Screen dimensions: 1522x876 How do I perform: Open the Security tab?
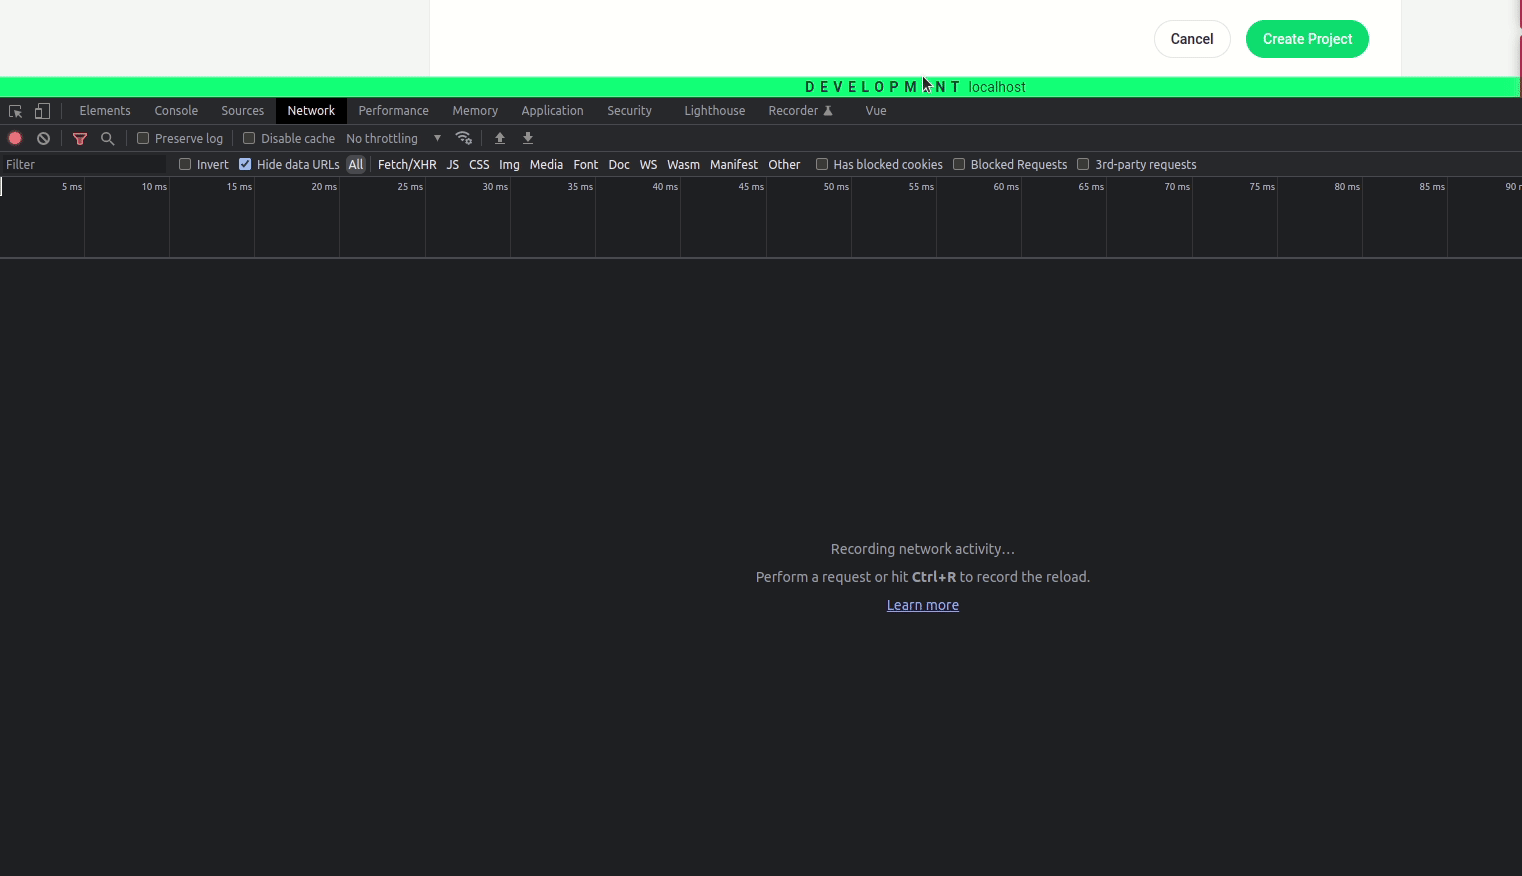point(629,111)
